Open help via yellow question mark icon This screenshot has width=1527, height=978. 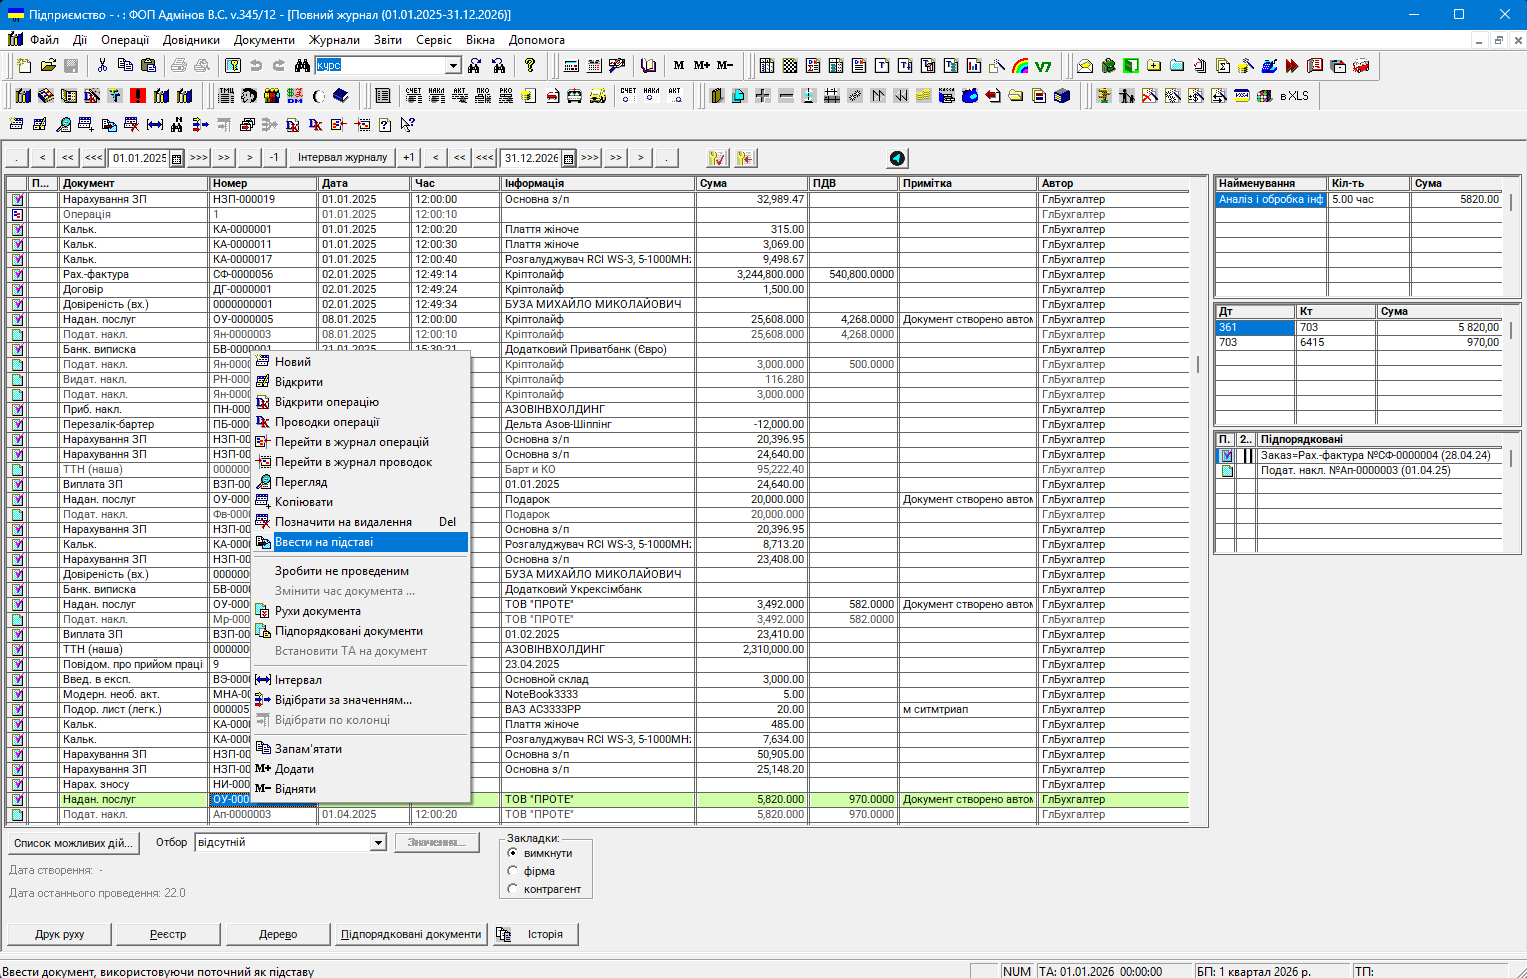tap(530, 66)
